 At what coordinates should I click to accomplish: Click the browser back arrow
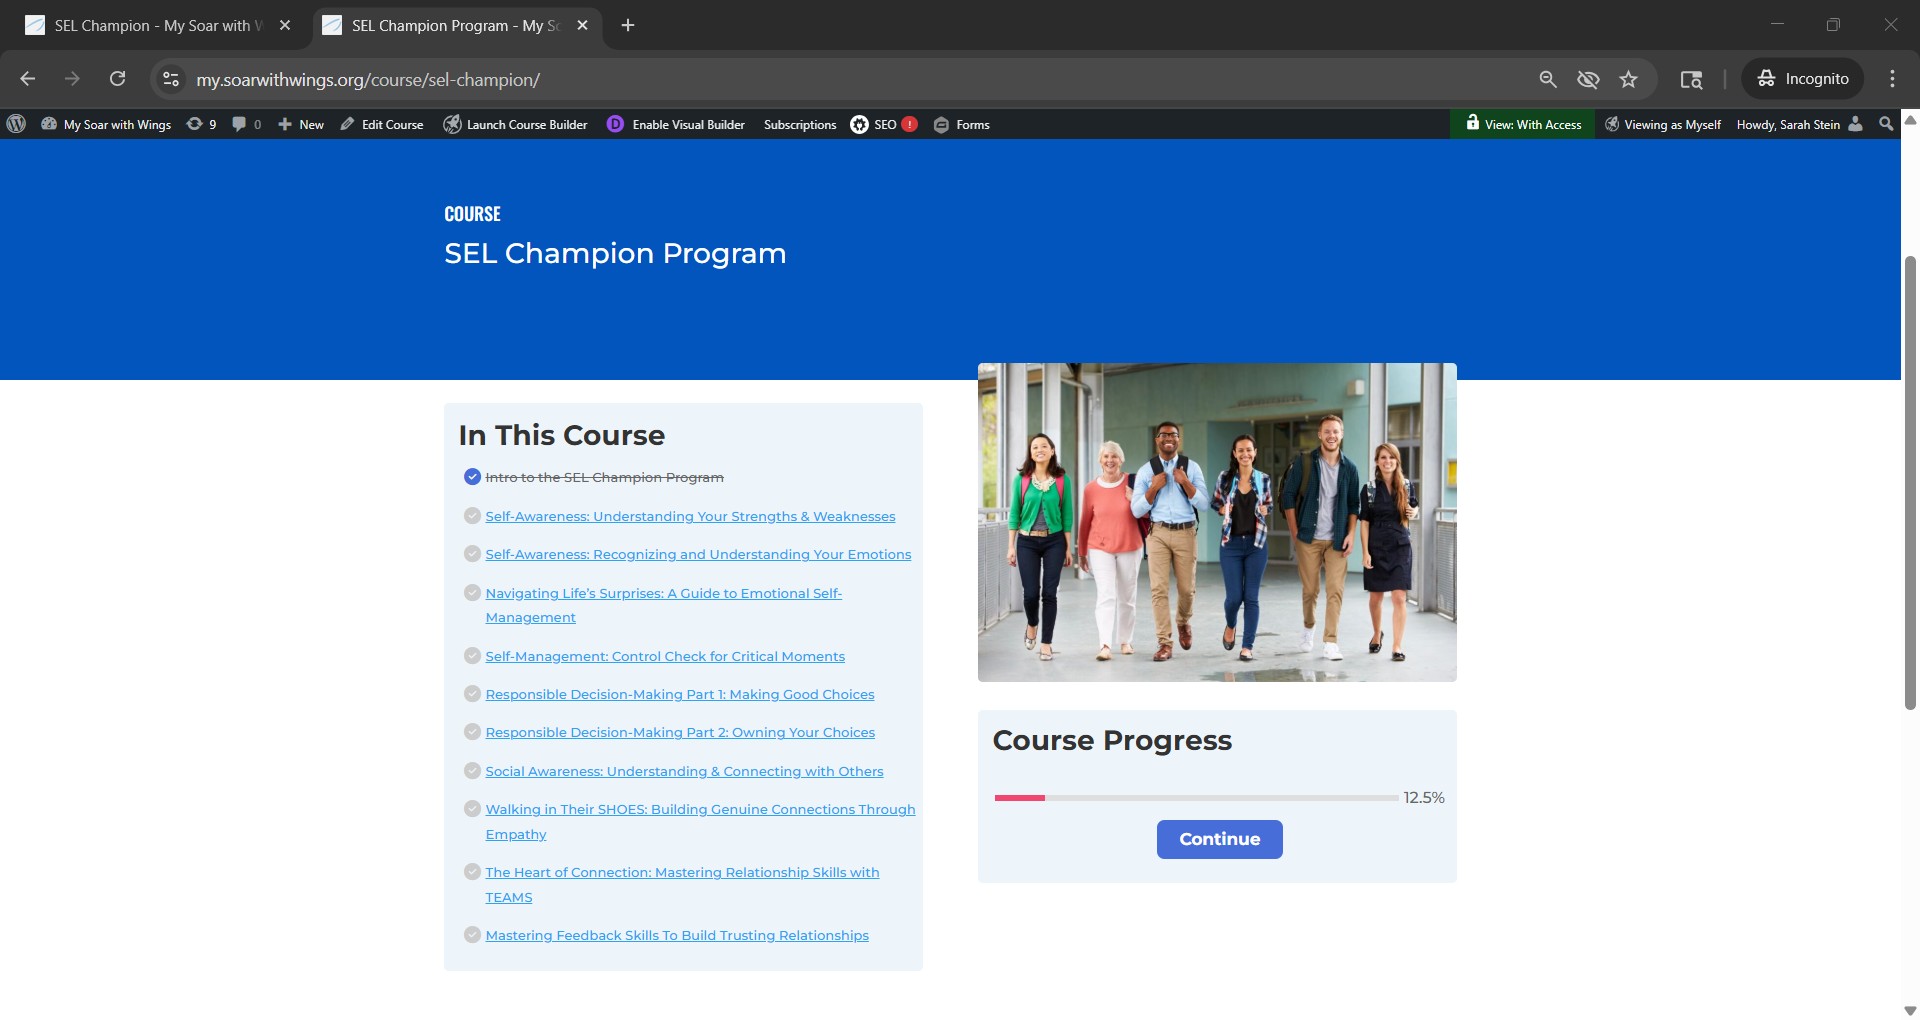[28, 79]
